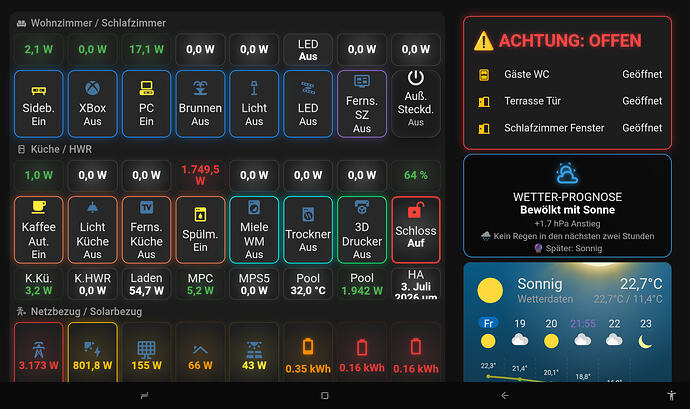Image resolution: width=690 pixels, height=409 pixels.
Task: Open the HA 3. Juli tile
Action: coord(416,284)
